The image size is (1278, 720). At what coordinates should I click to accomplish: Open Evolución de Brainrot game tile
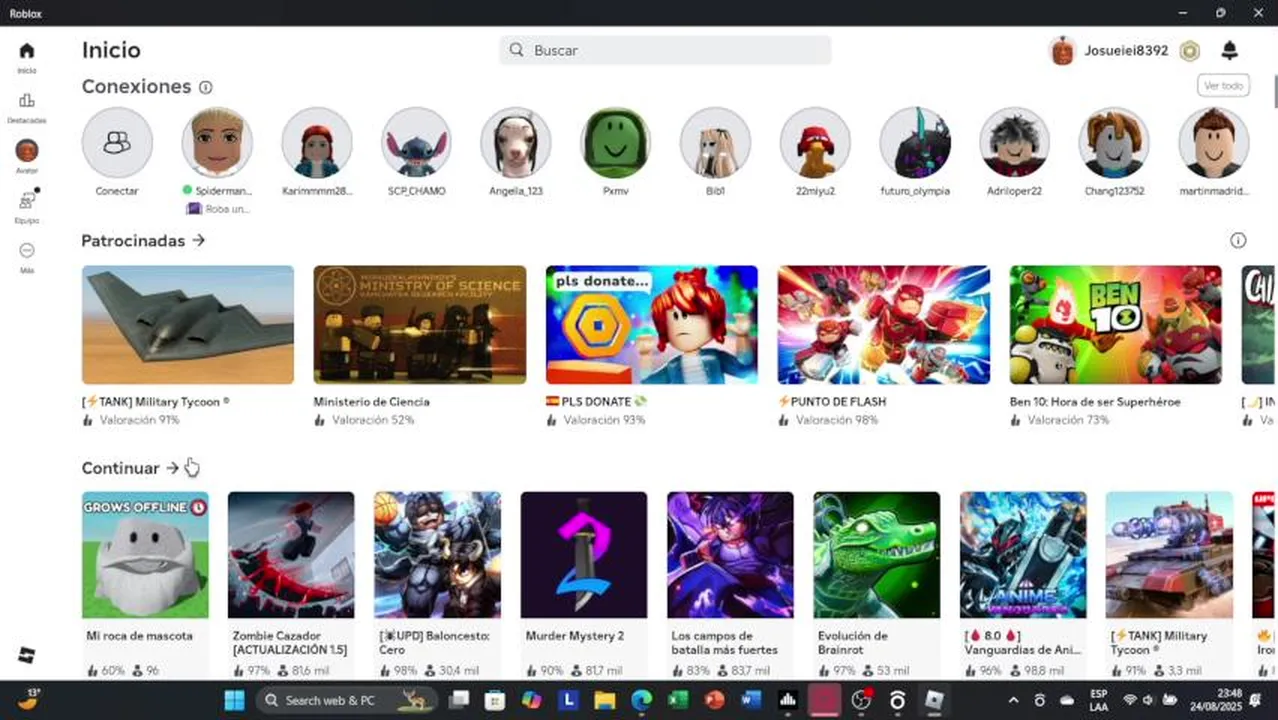click(x=876, y=555)
